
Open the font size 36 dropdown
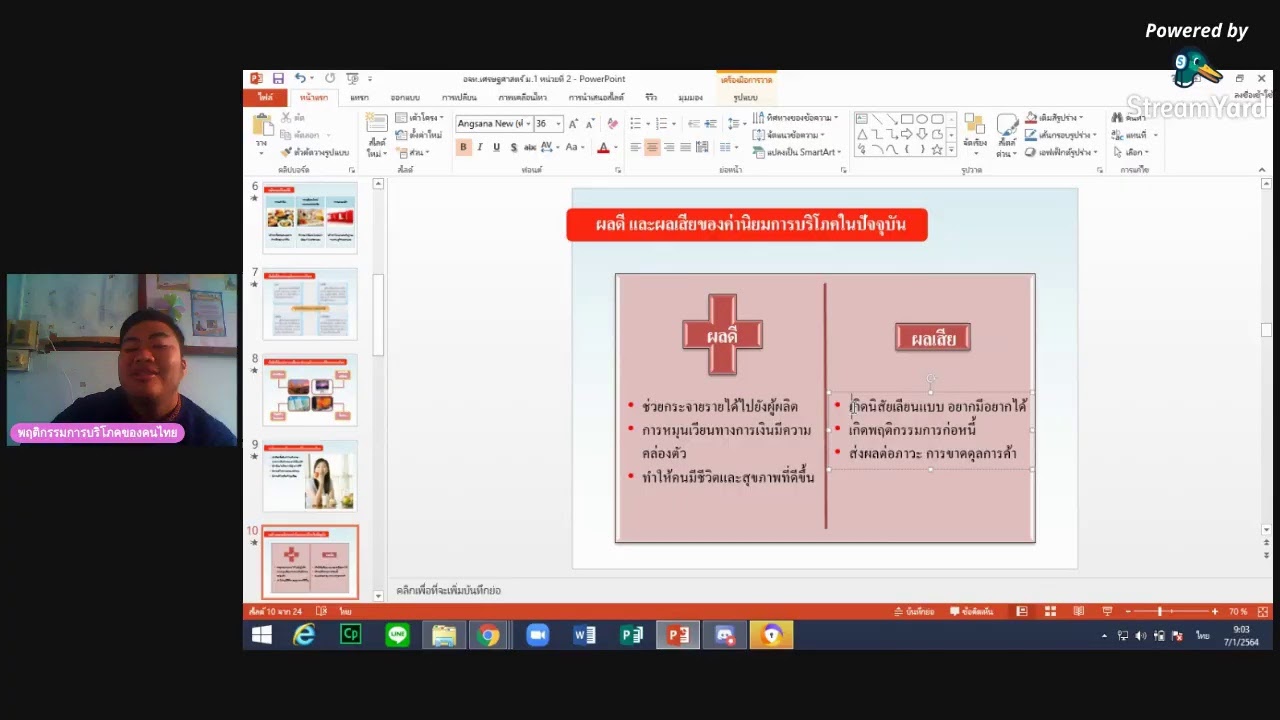(558, 124)
